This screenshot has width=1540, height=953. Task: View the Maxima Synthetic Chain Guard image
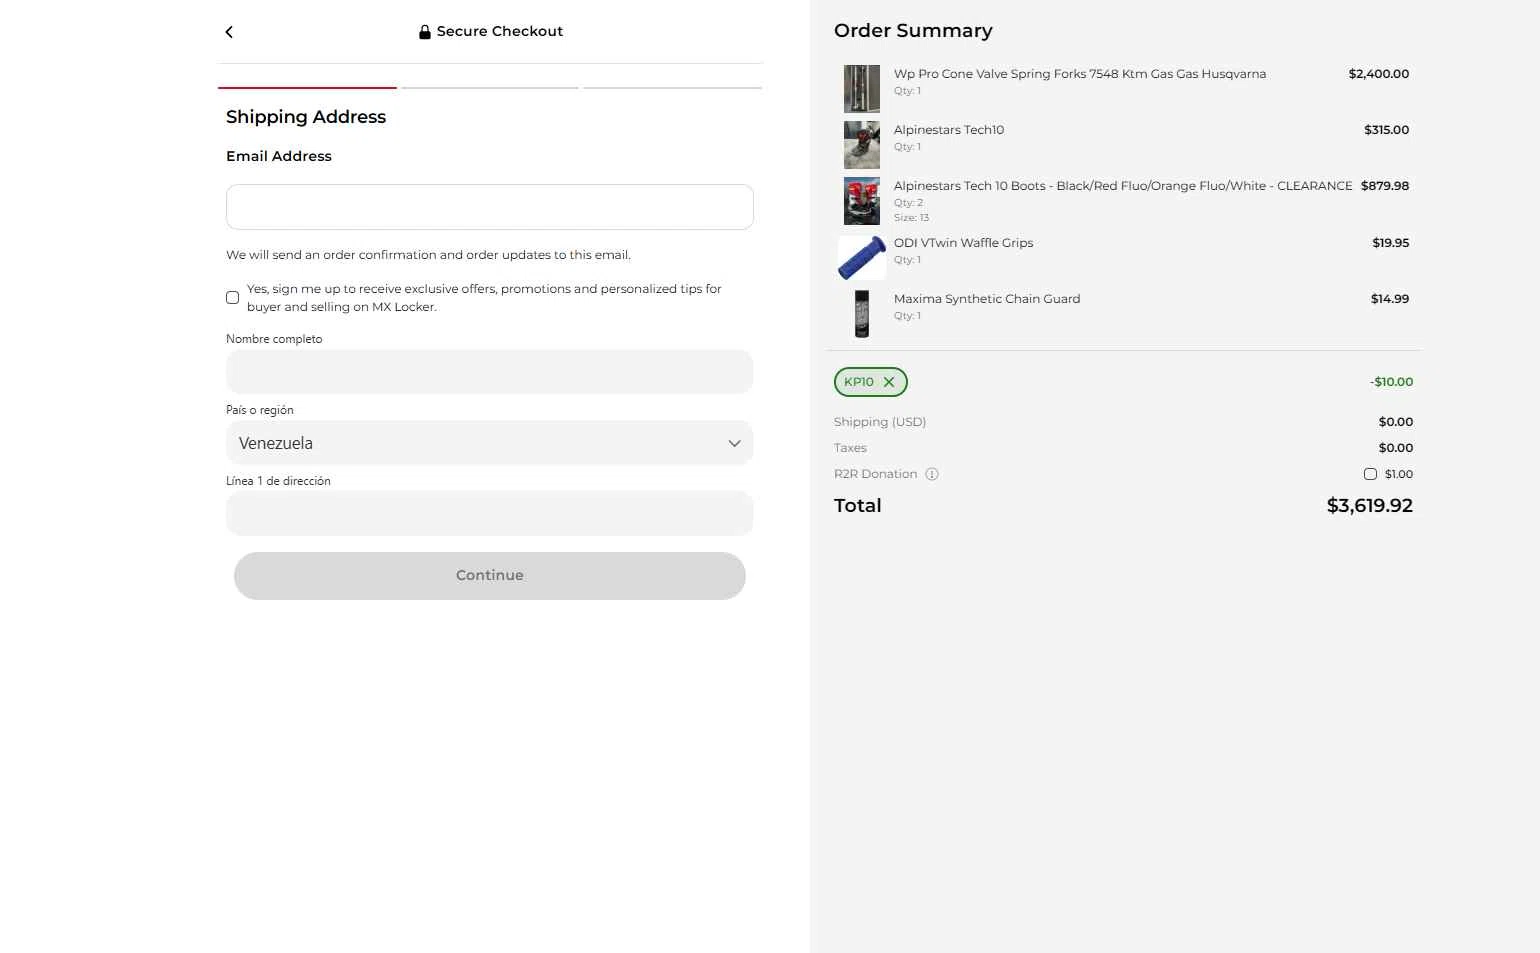point(862,314)
